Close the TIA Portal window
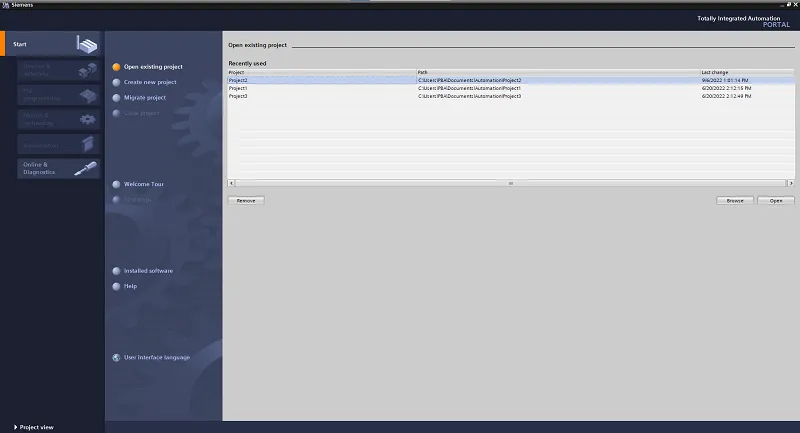Viewport: 800px width, 433px height. (796, 4)
